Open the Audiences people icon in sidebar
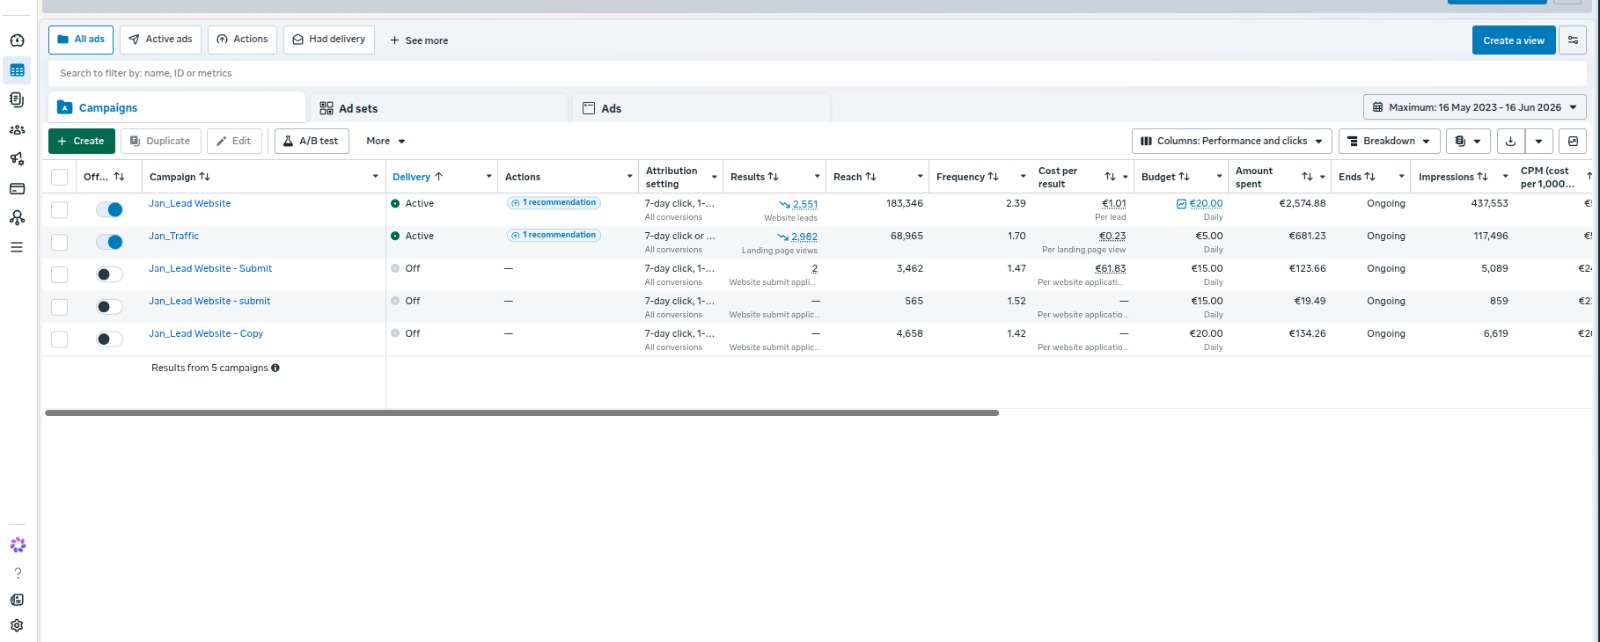The width and height of the screenshot is (1600, 642). [x=17, y=129]
